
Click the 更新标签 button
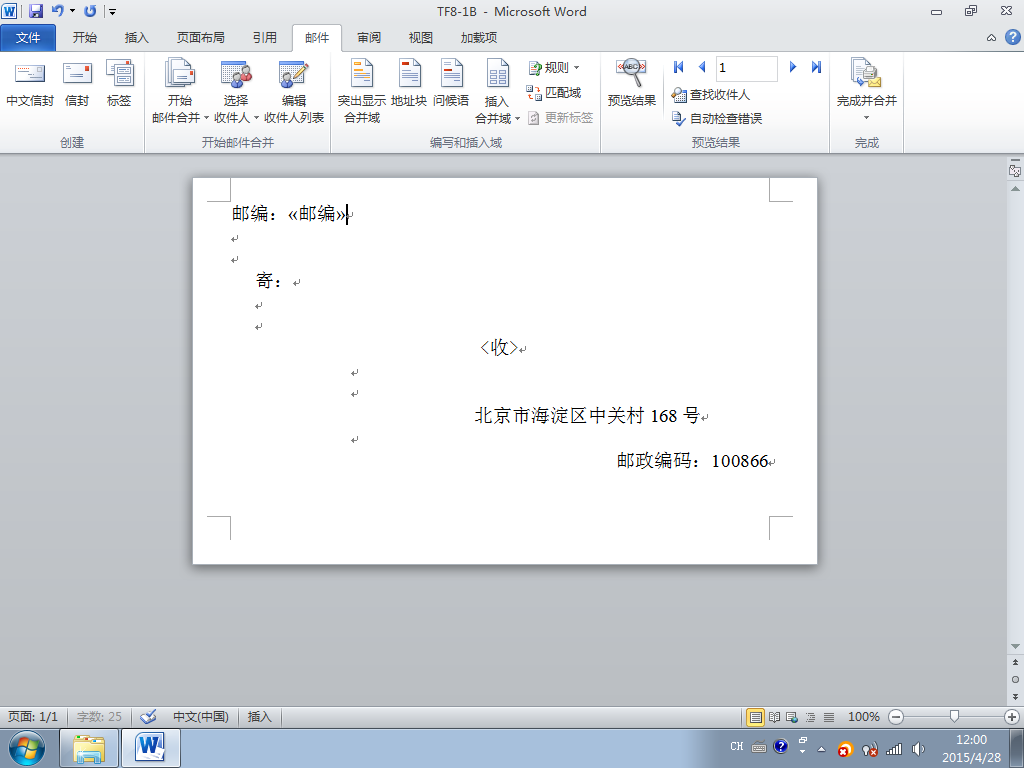point(560,118)
